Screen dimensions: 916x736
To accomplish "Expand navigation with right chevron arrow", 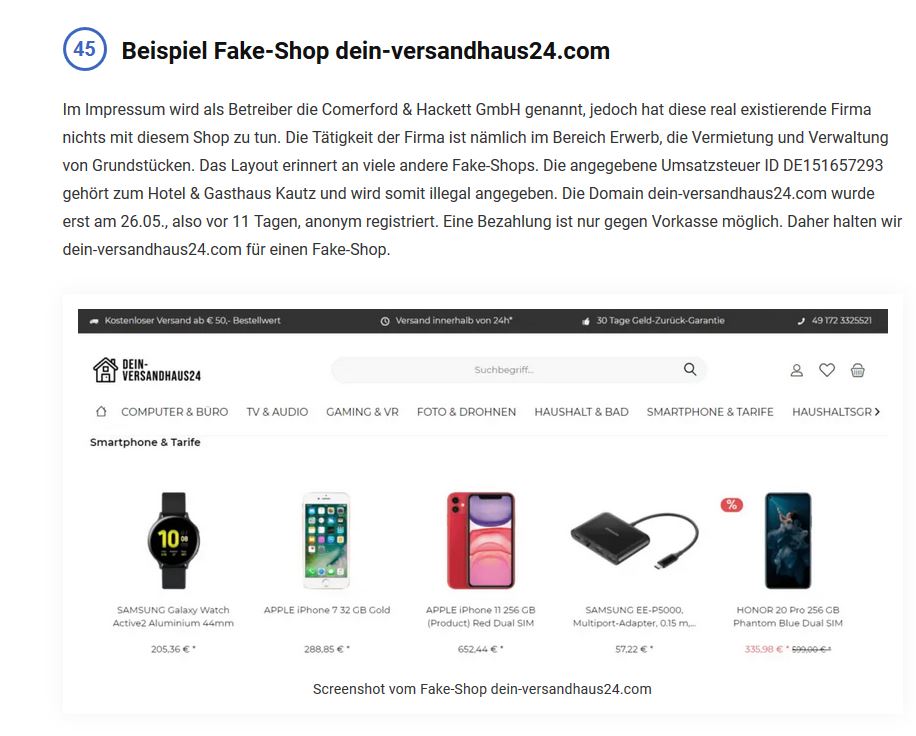I will coord(877,412).
